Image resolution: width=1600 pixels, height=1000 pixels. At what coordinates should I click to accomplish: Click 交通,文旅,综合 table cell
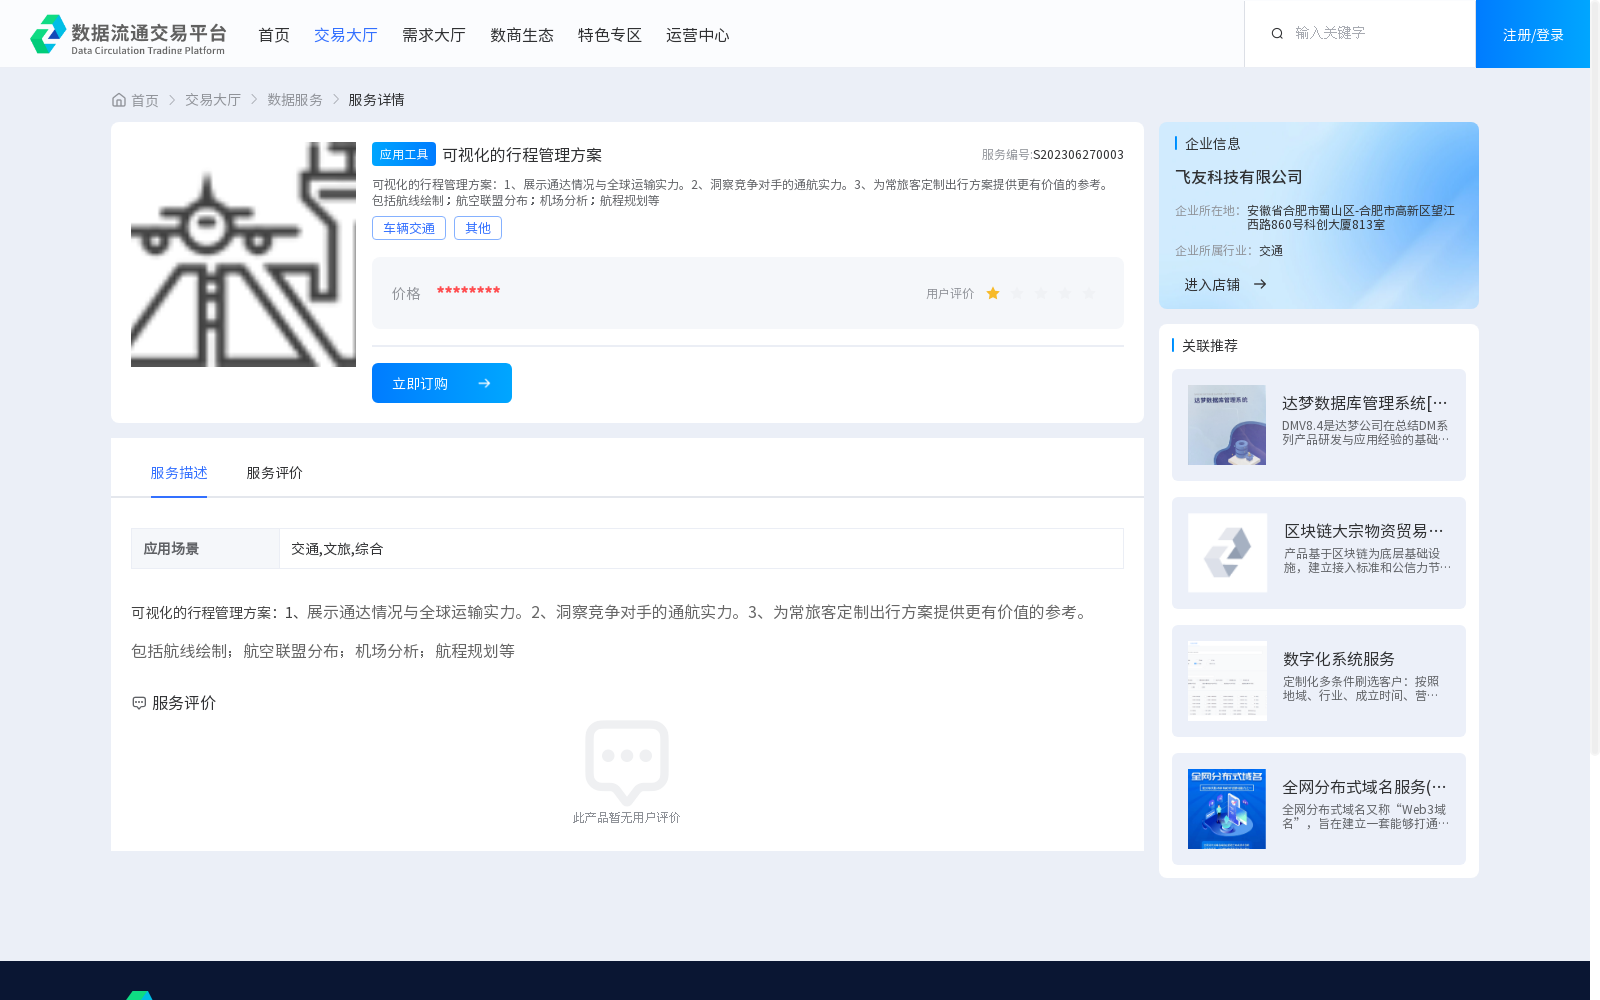pyautogui.click(x=701, y=549)
